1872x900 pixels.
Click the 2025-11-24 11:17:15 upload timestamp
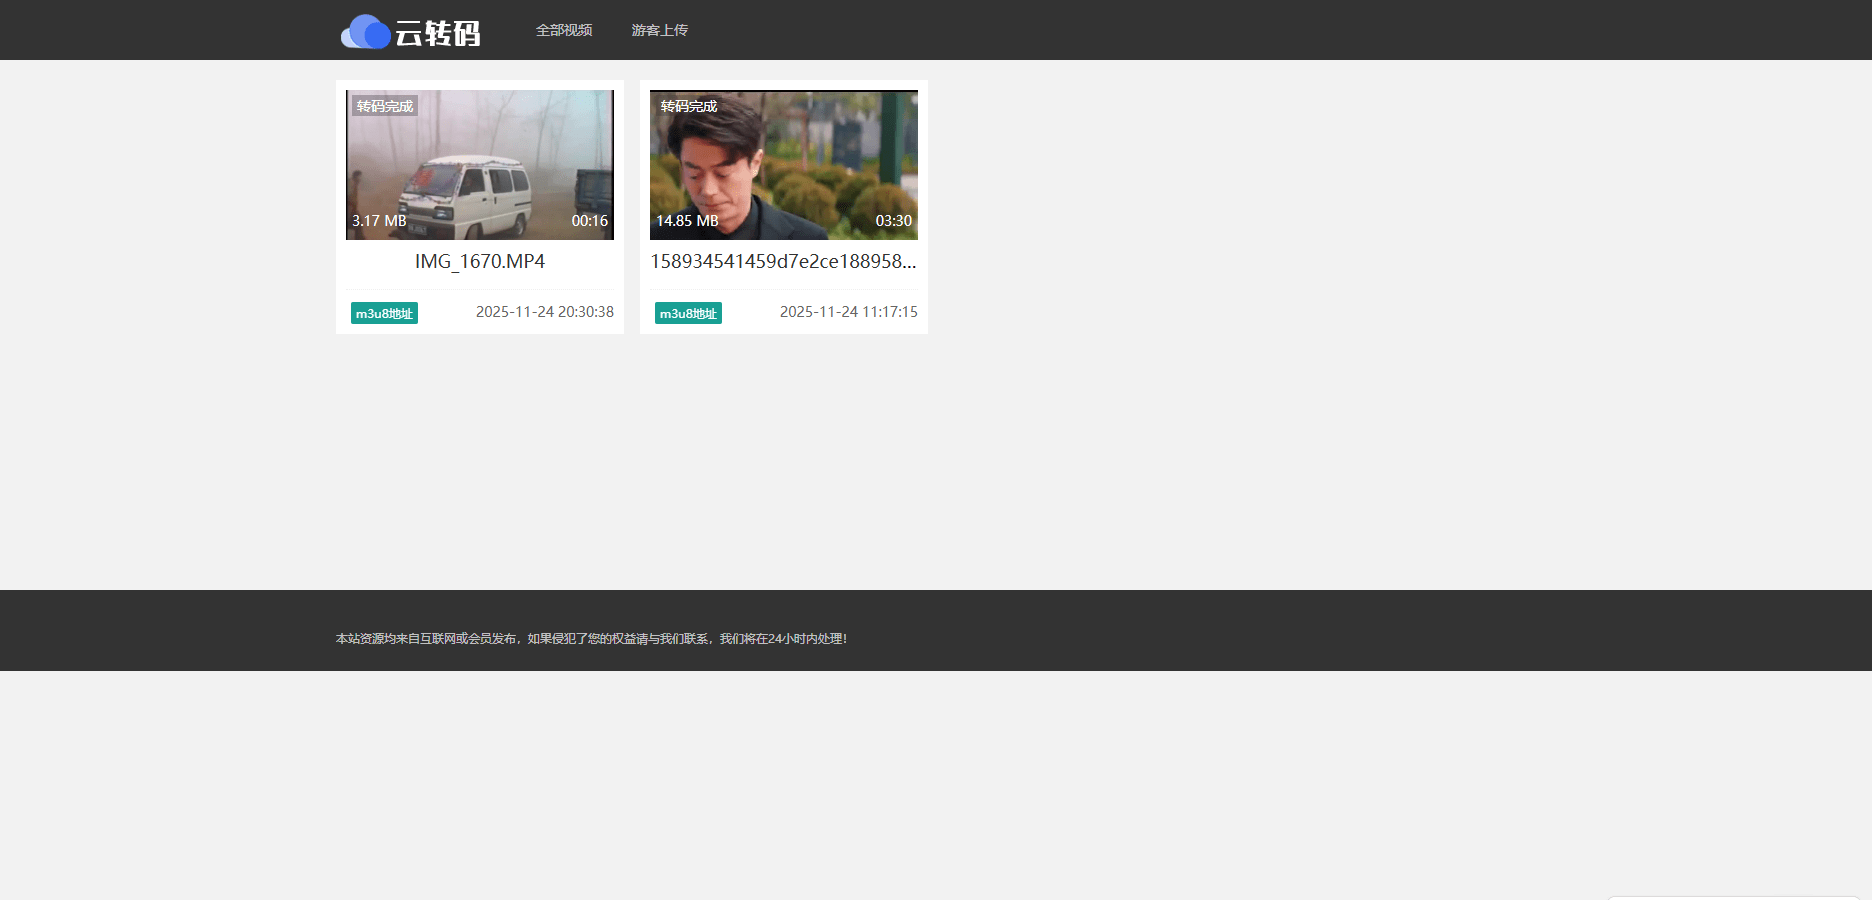click(848, 312)
